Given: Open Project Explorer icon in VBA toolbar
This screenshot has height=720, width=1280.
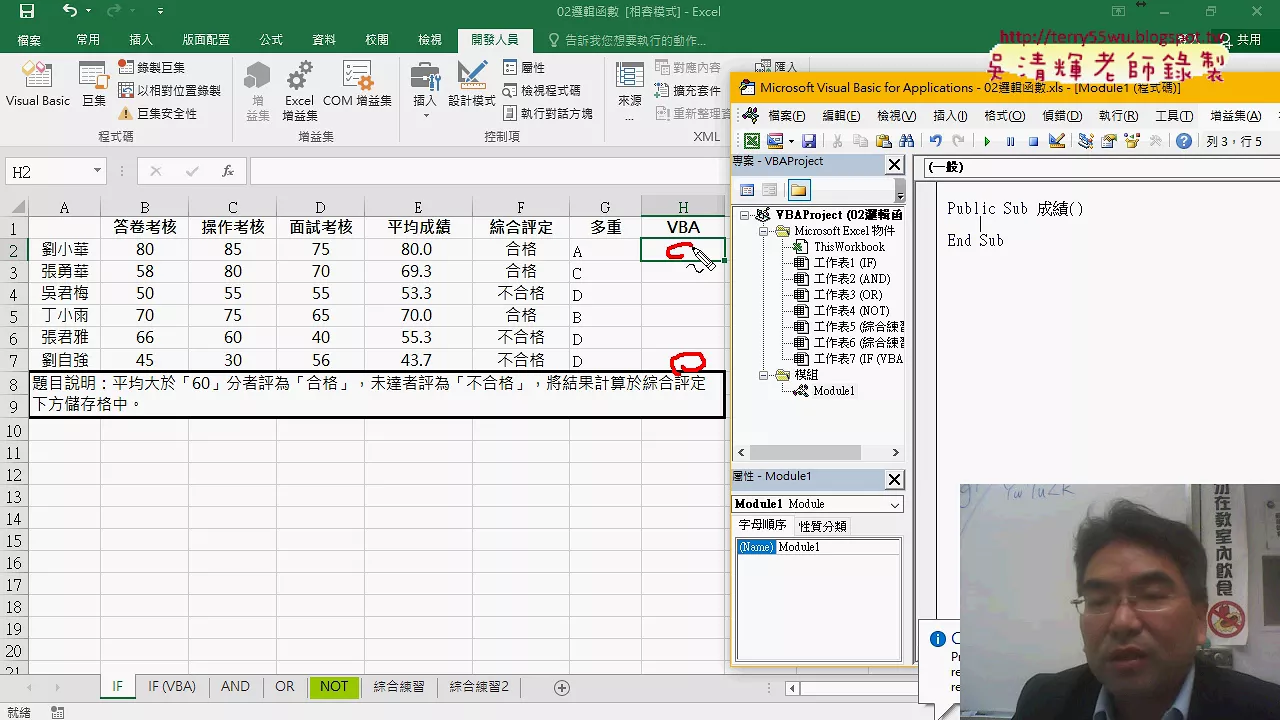Looking at the screenshot, I should [1085, 142].
